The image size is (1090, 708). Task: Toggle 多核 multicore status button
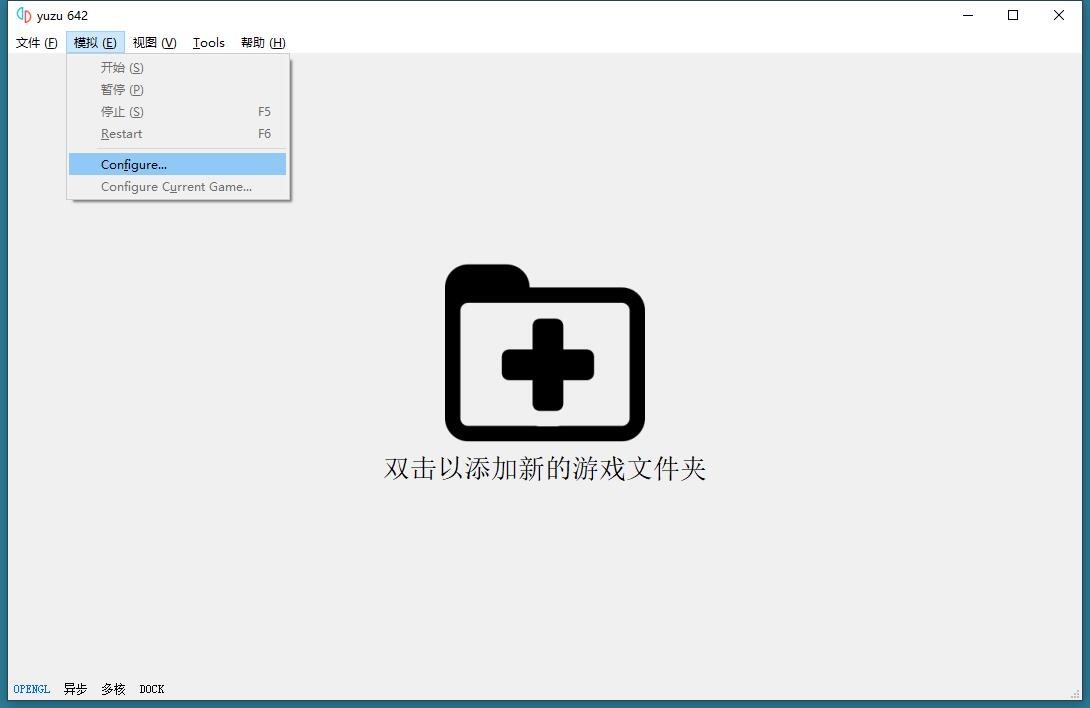click(x=113, y=689)
